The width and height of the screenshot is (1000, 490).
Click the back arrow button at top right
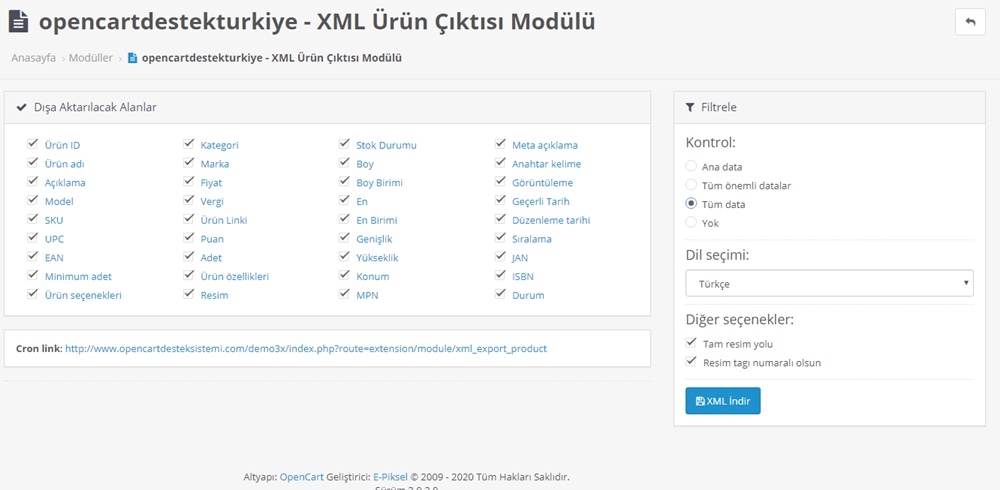(x=970, y=22)
